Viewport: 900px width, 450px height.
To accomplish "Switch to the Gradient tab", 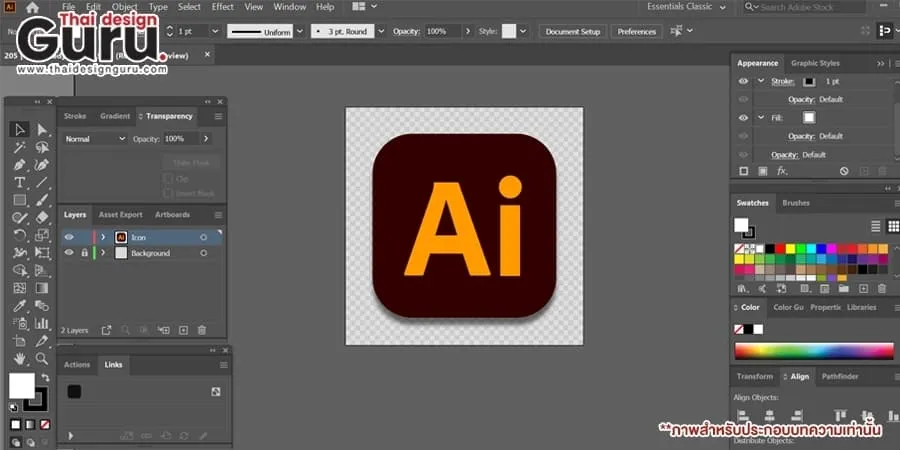I will [x=115, y=116].
